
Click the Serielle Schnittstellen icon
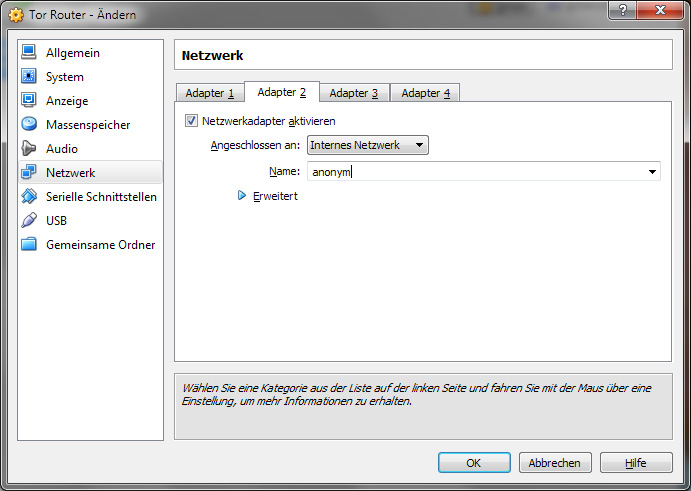click(x=29, y=196)
